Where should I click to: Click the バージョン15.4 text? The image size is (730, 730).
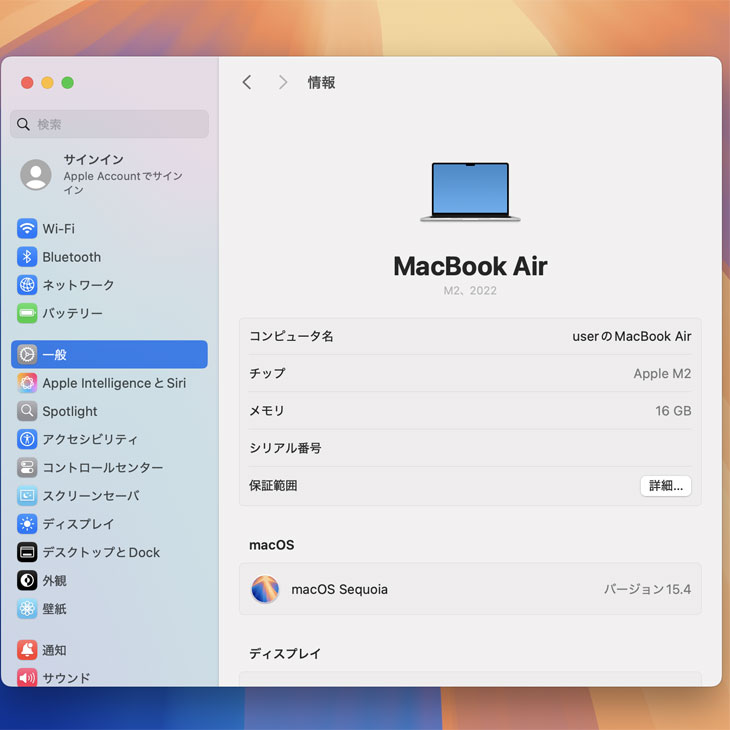coord(648,589)
